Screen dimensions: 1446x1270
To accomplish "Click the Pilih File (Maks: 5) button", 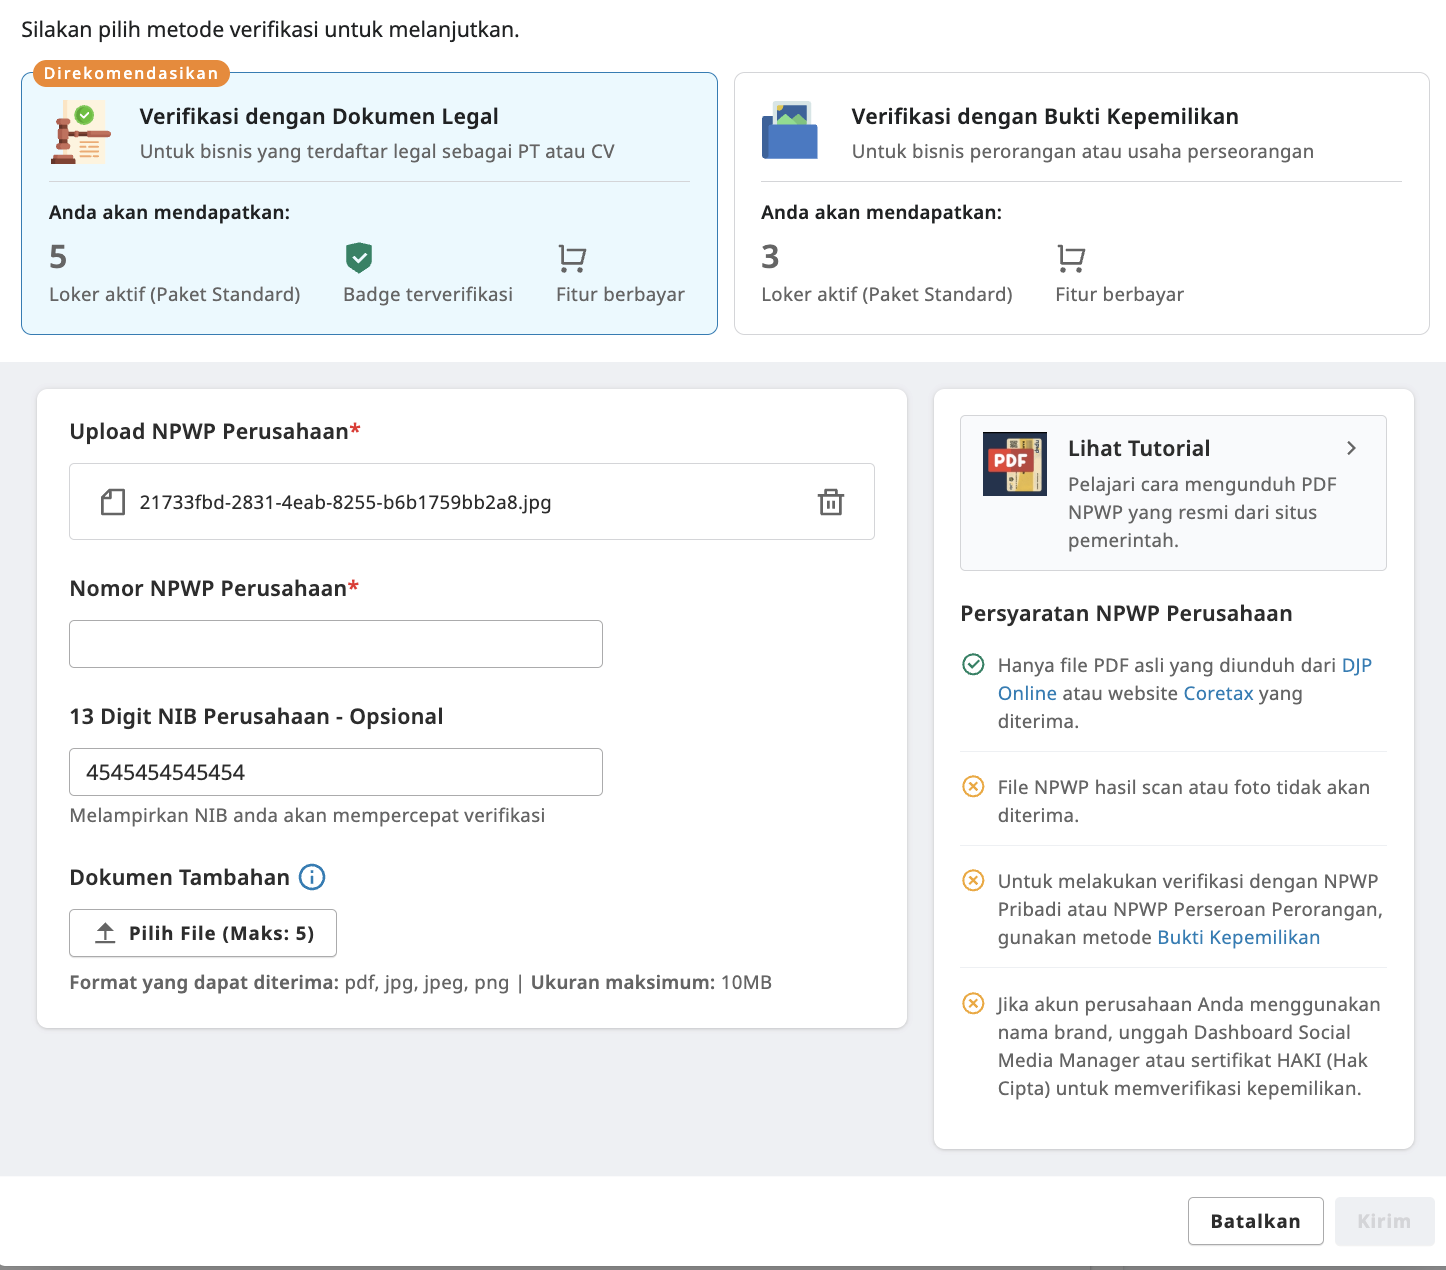I will [x=202, y=932].
